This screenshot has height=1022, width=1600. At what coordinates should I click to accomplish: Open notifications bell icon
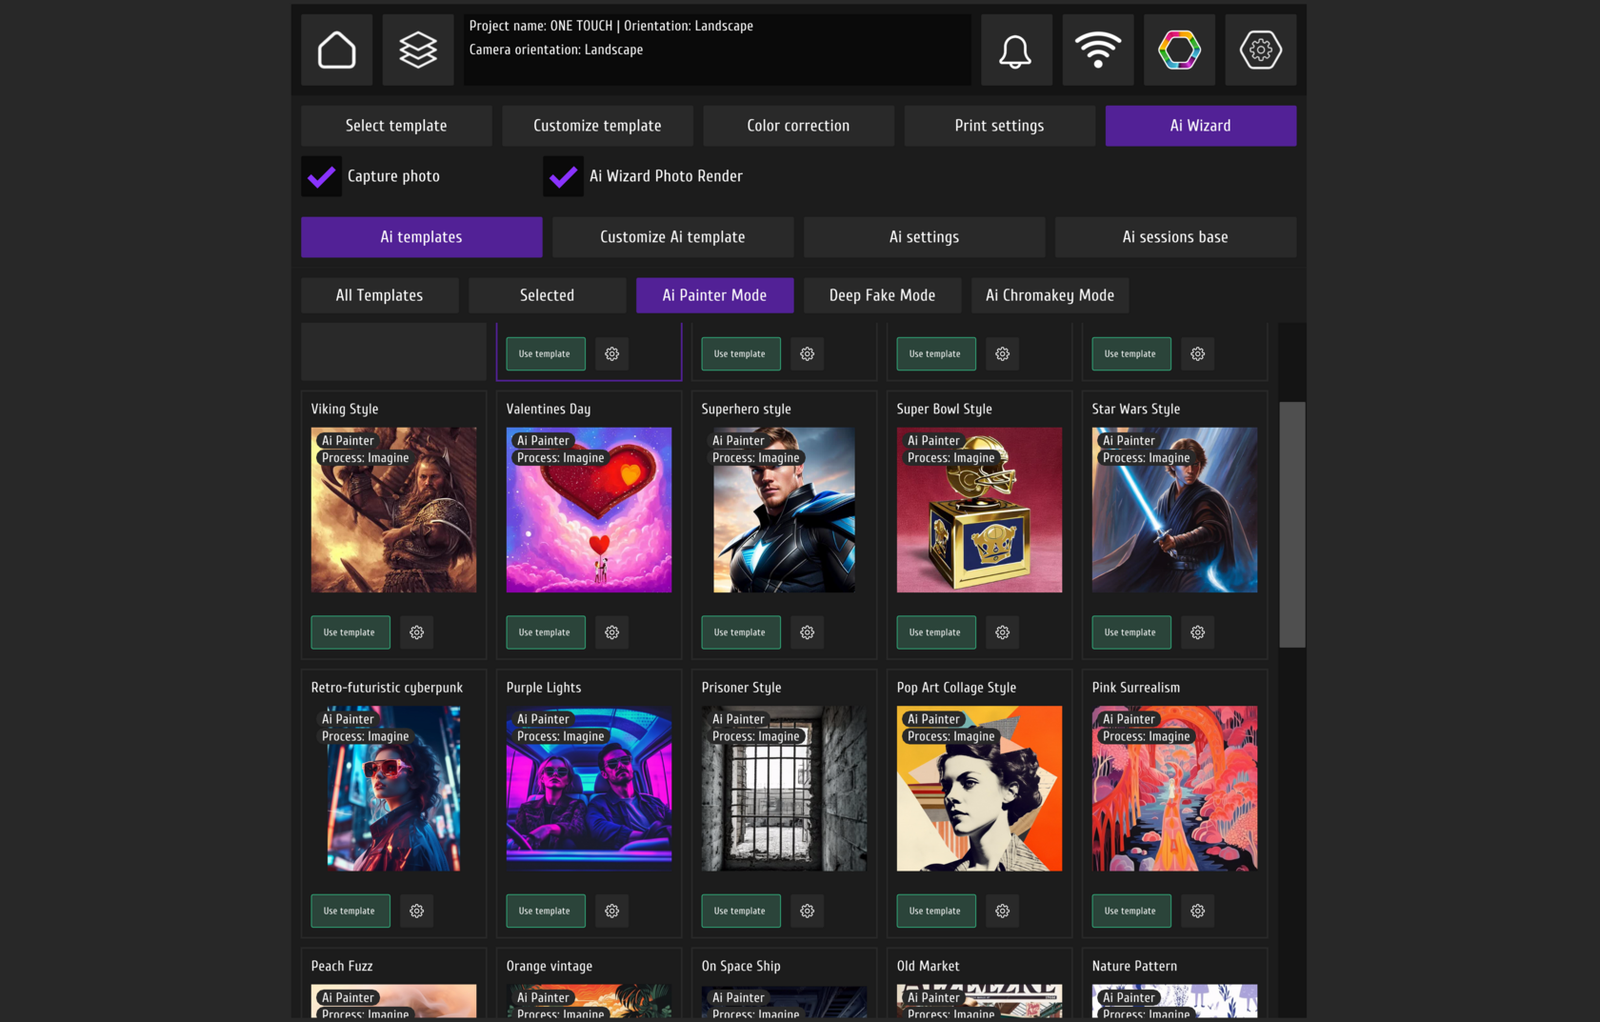click(x=1016, y=50)
